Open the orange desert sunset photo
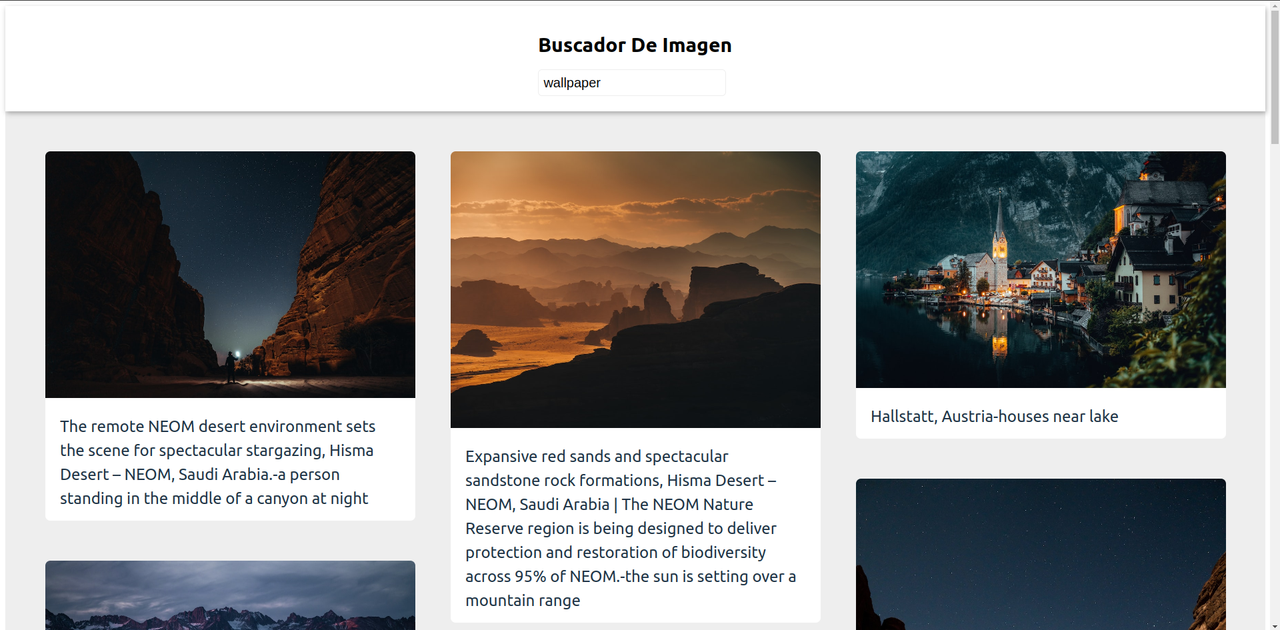The width and height of the screenshot is (1280, 630). 636,290
